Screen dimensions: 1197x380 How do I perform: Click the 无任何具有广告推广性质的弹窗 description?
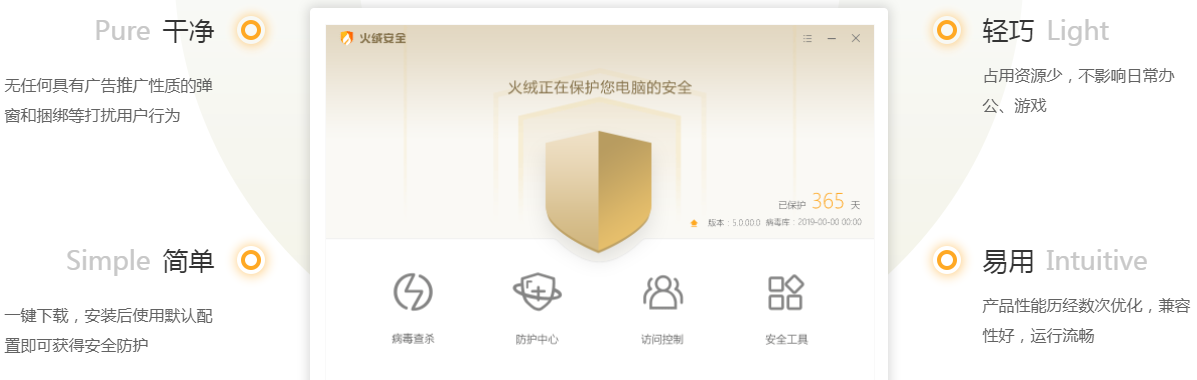coord(108,100)
